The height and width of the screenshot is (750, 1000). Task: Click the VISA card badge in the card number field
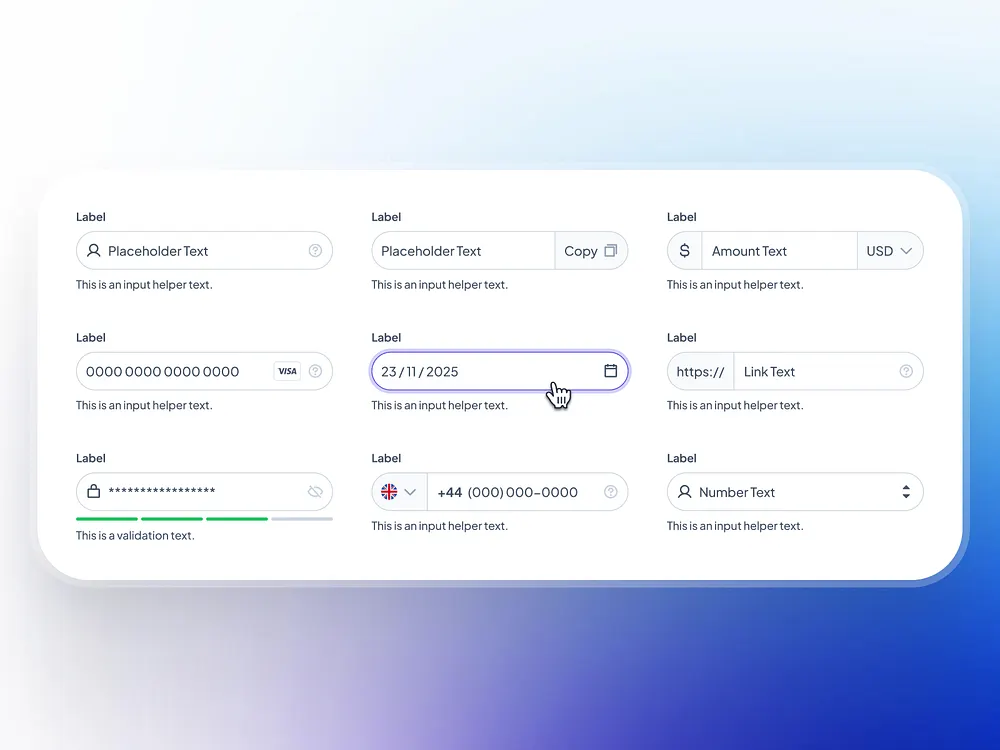click(287, 371)
